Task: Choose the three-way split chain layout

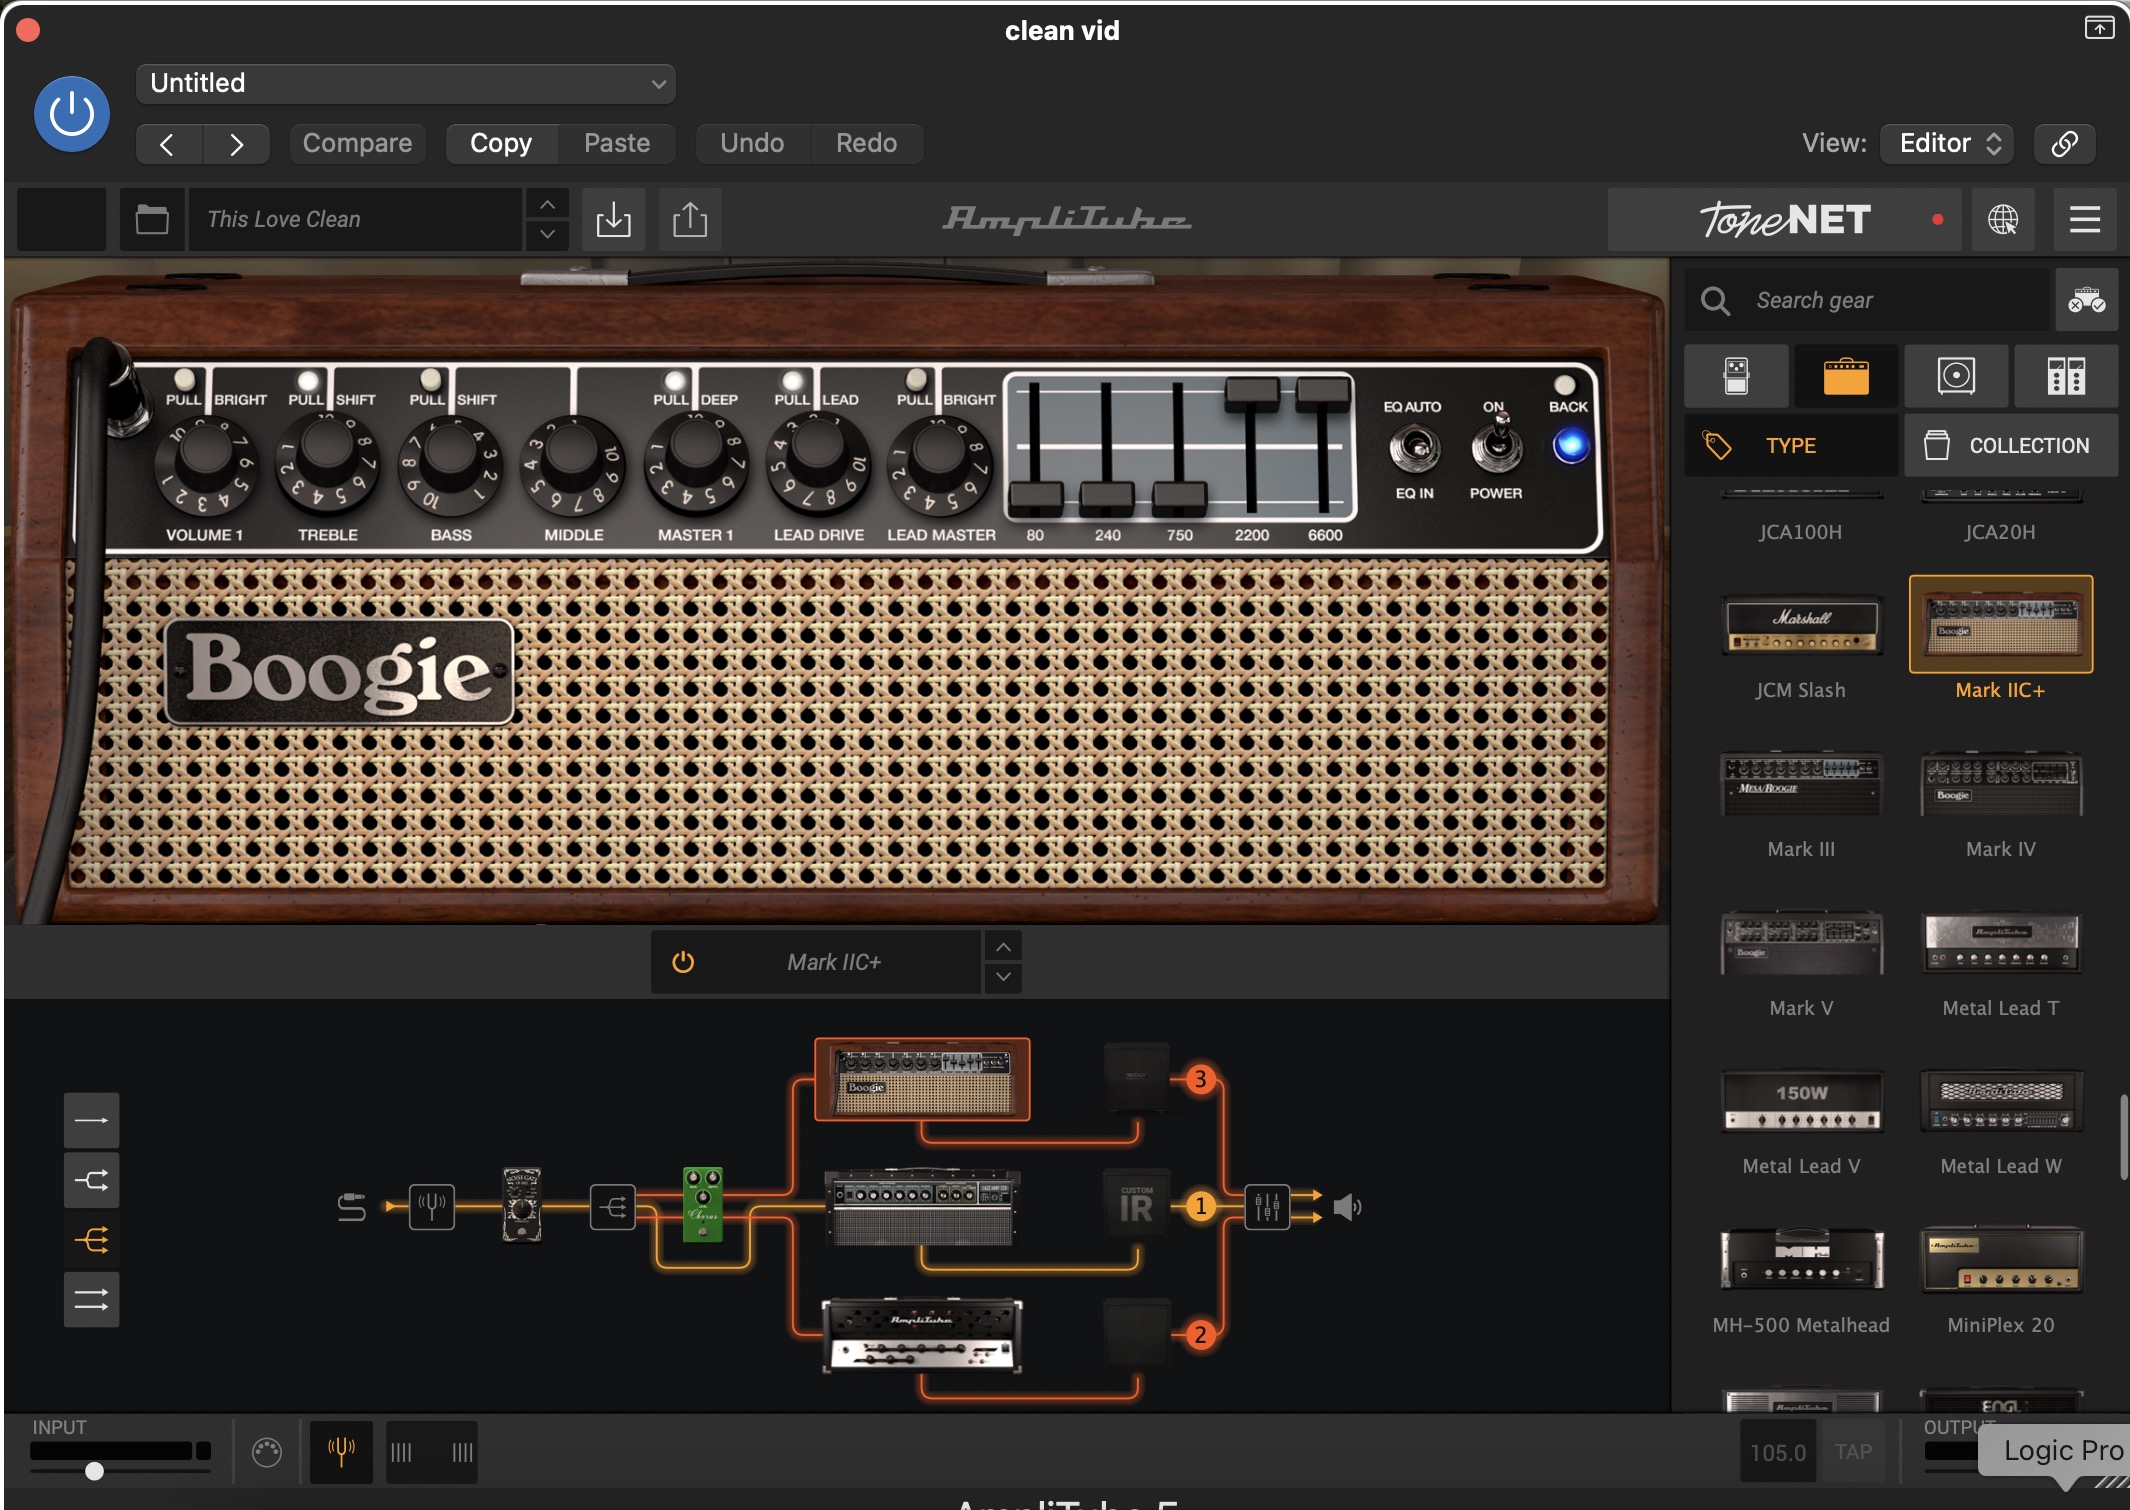Action: (x=91, y=1240)
